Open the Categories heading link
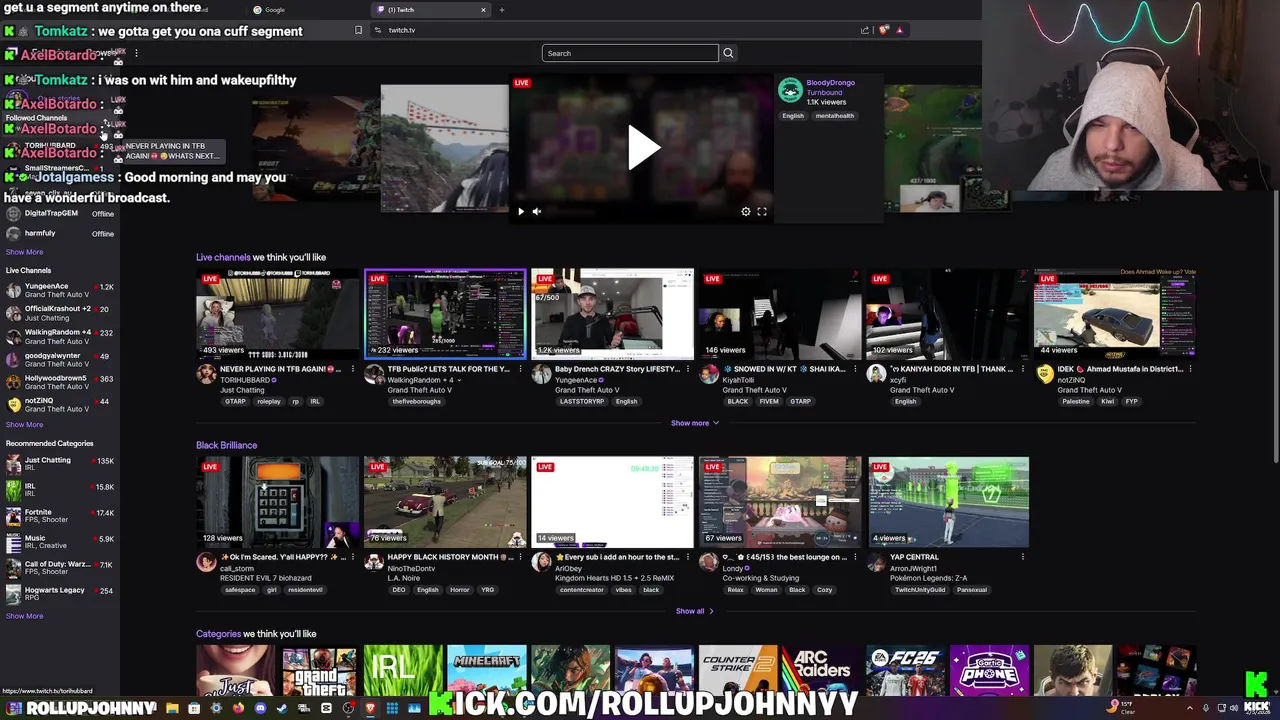Screen dimensions: 1280x720 coord(218,634)
